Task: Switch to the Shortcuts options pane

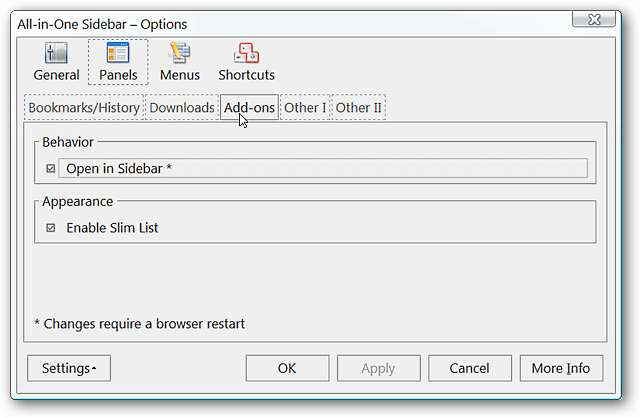Action: pyautogui.click(x=246, y=62)
